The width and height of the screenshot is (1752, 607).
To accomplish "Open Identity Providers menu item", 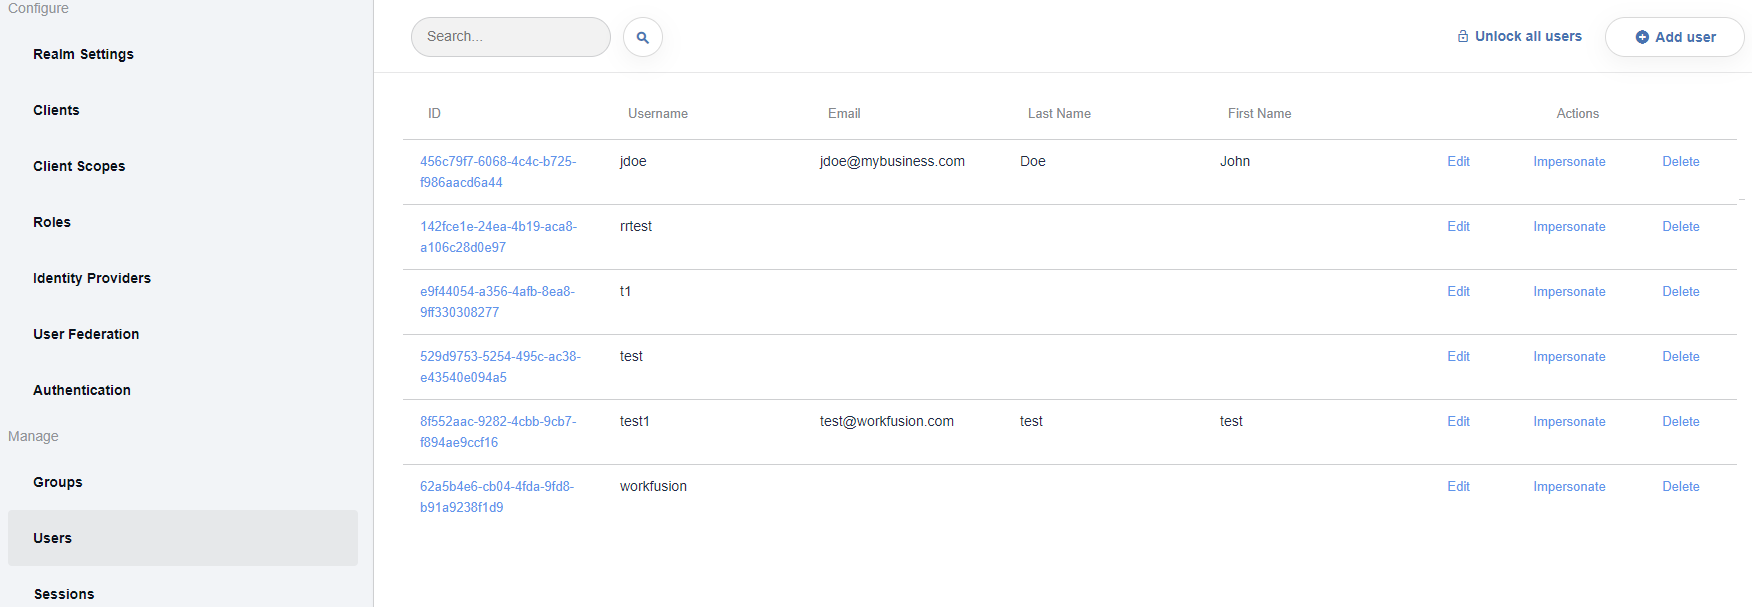I will pyautogui.click(x=92, y=278).
